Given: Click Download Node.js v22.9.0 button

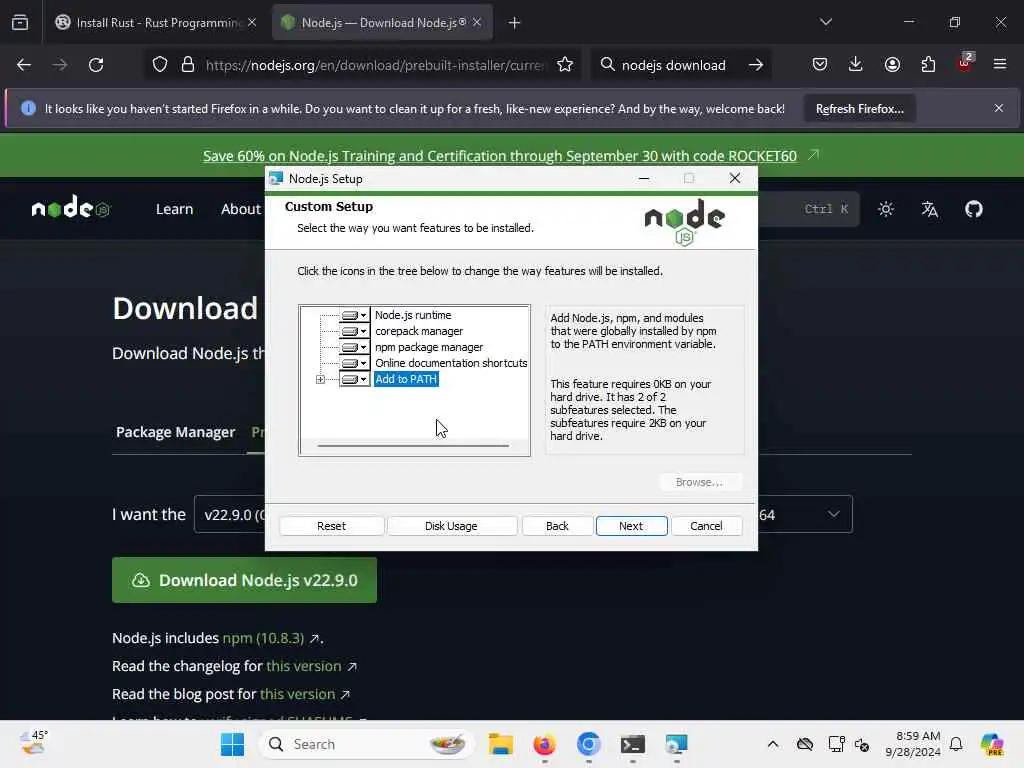Looking at the screenshot, I should point(244,580).
